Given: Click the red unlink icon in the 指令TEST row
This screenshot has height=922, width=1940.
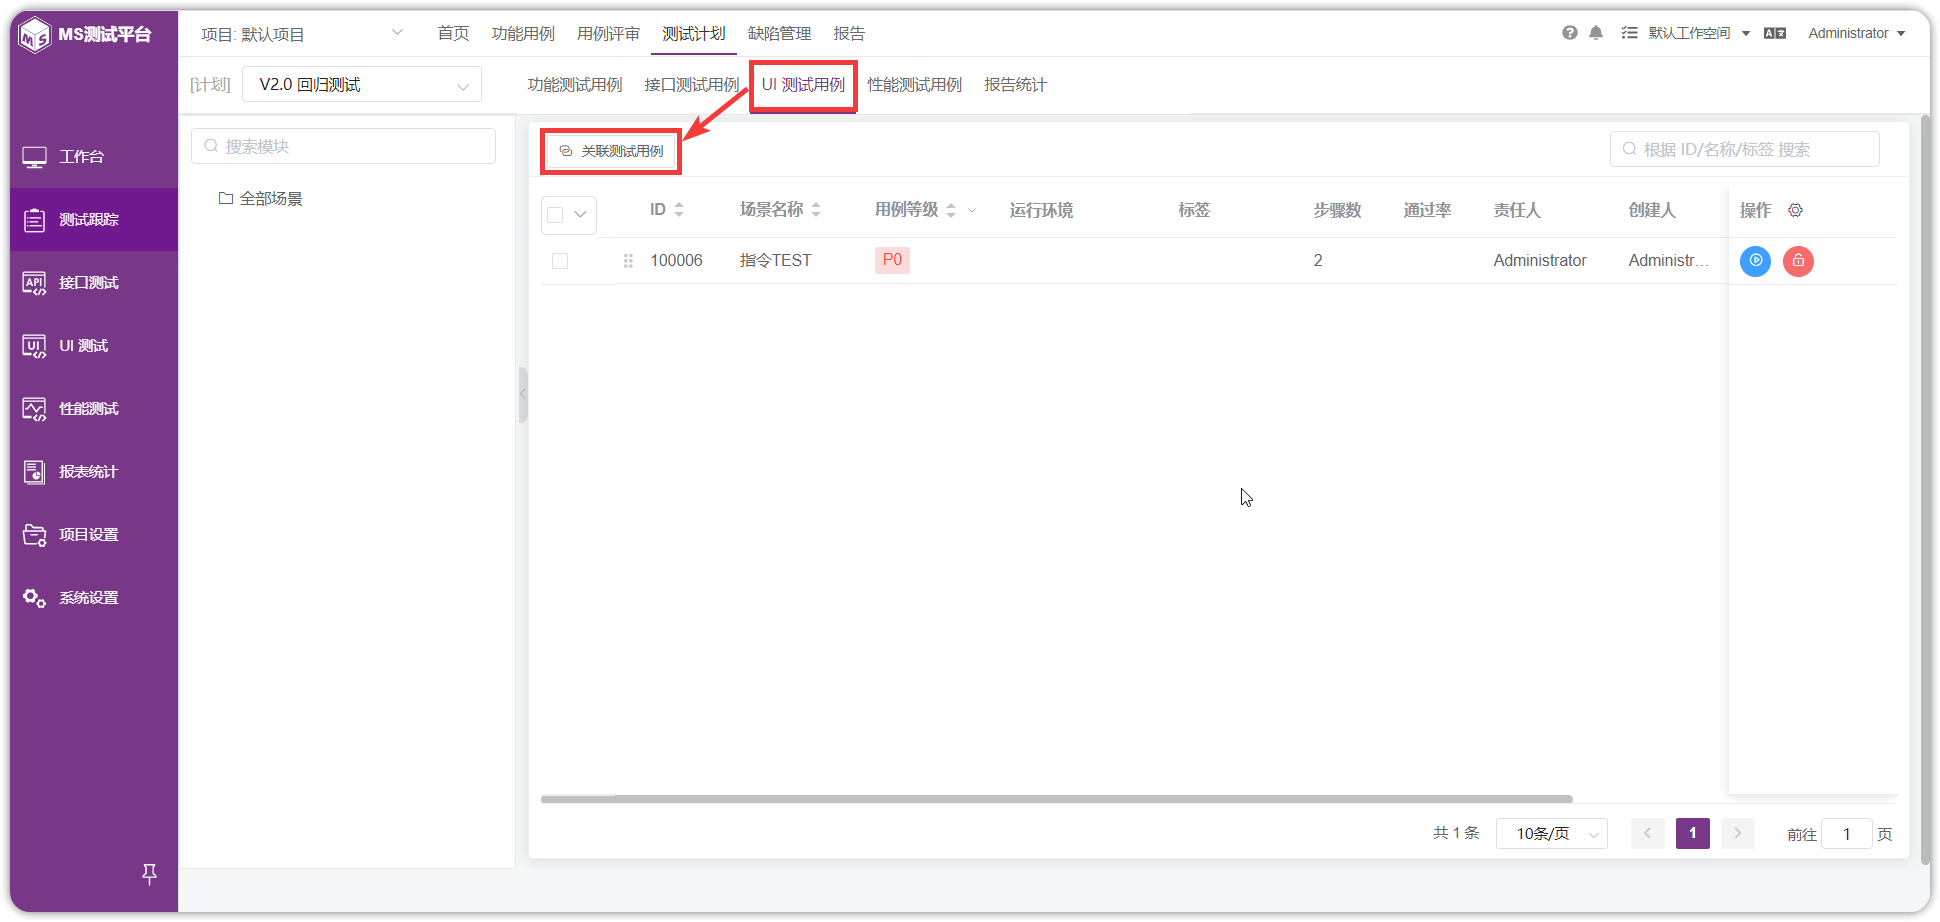Looking at the screenshot, I should 1798,261.
